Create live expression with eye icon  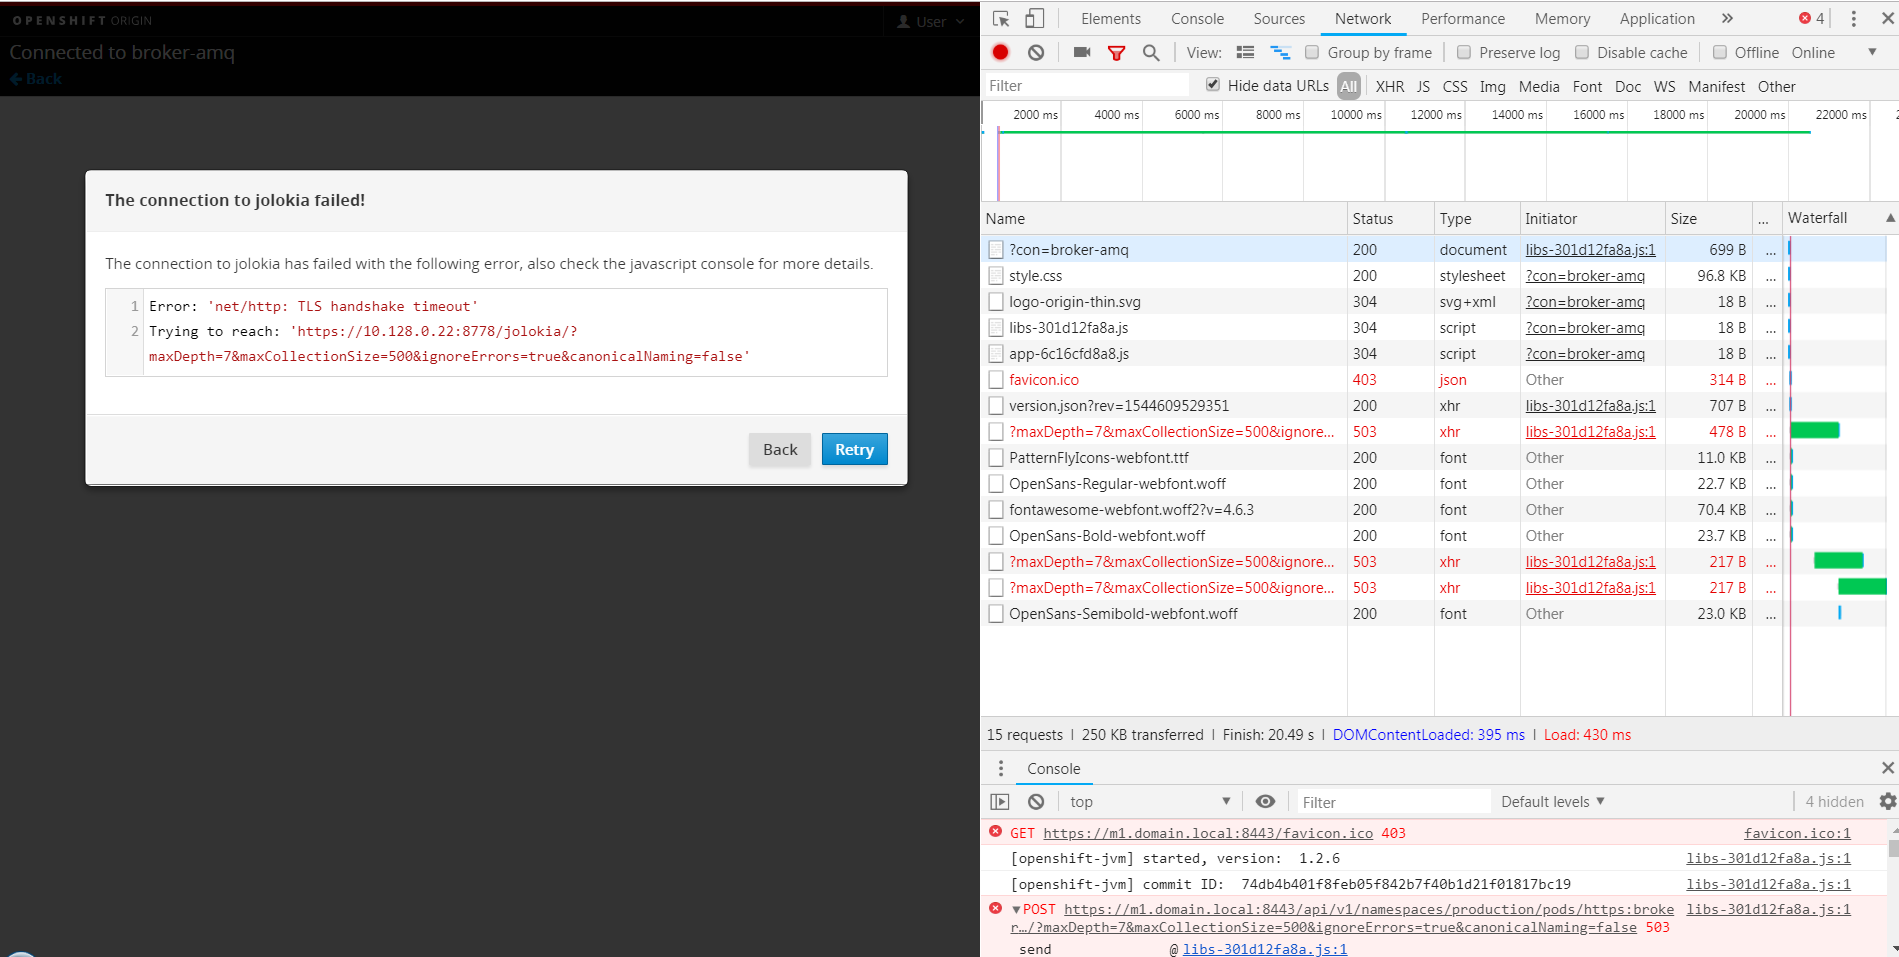1265,801
